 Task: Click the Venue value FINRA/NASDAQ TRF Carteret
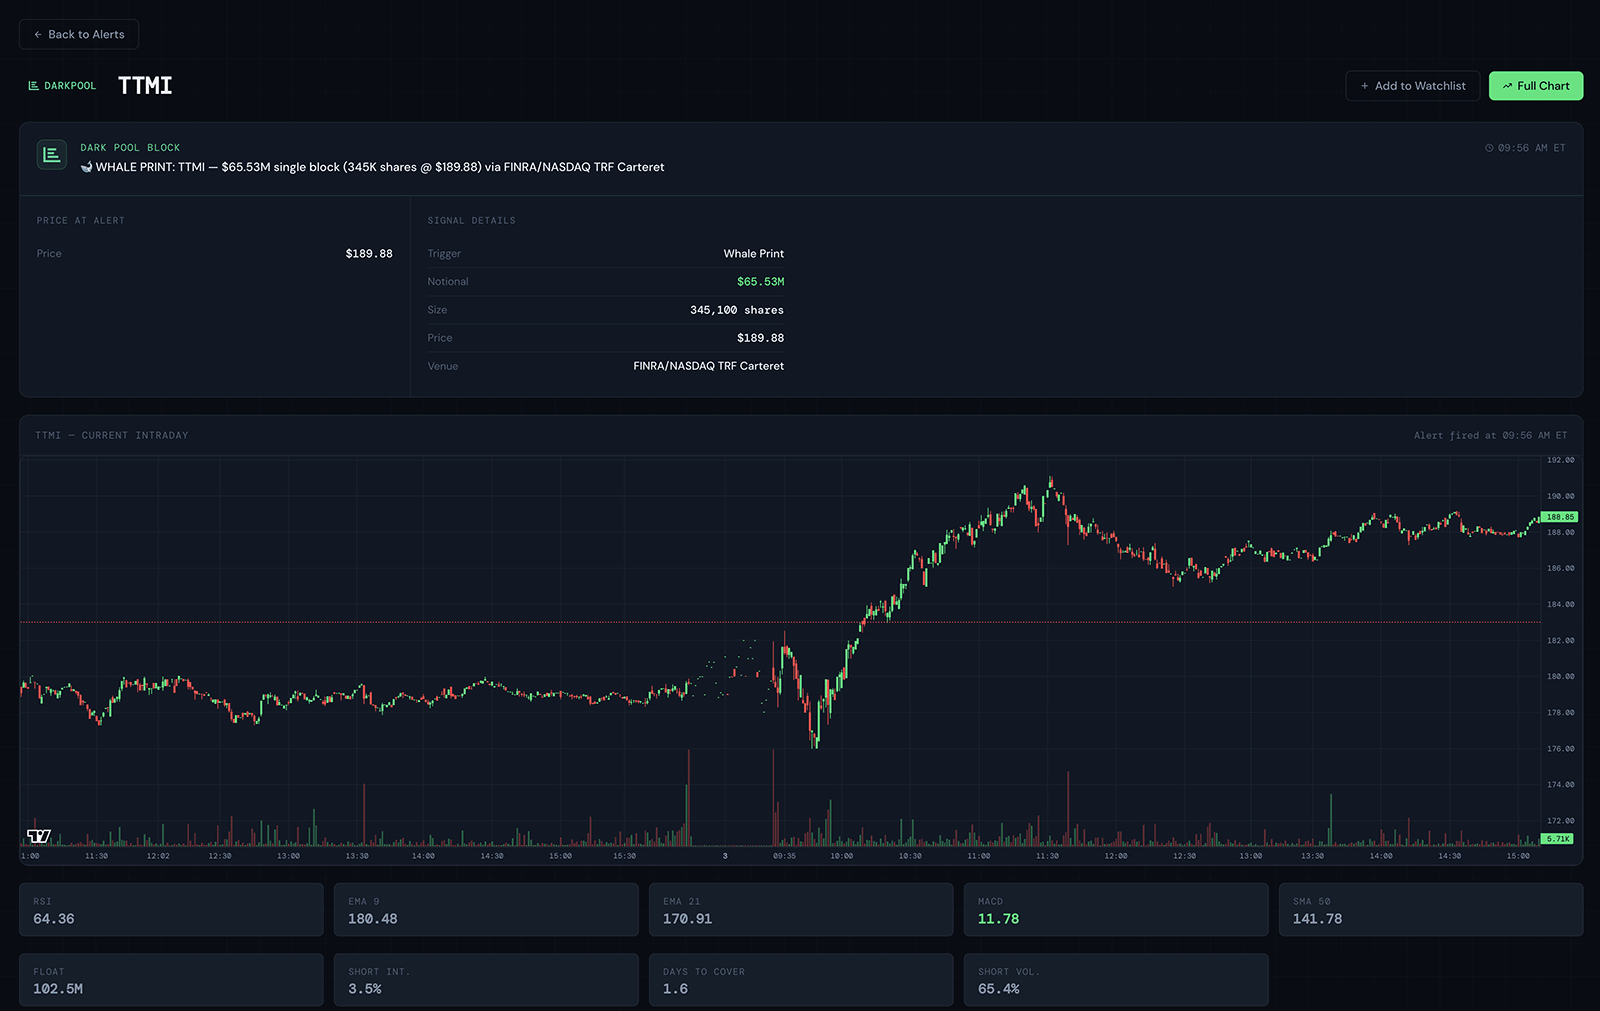[709, 366]
